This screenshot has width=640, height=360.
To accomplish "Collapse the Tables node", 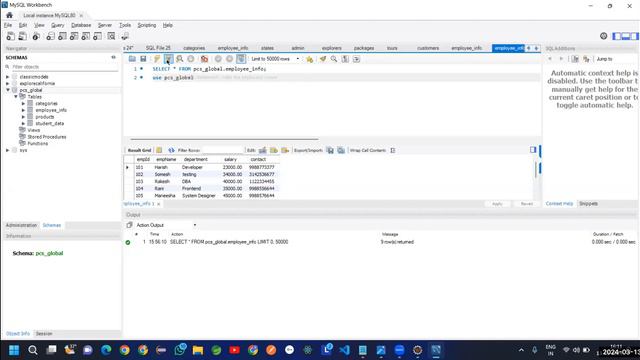I will [x=16, y=97].
